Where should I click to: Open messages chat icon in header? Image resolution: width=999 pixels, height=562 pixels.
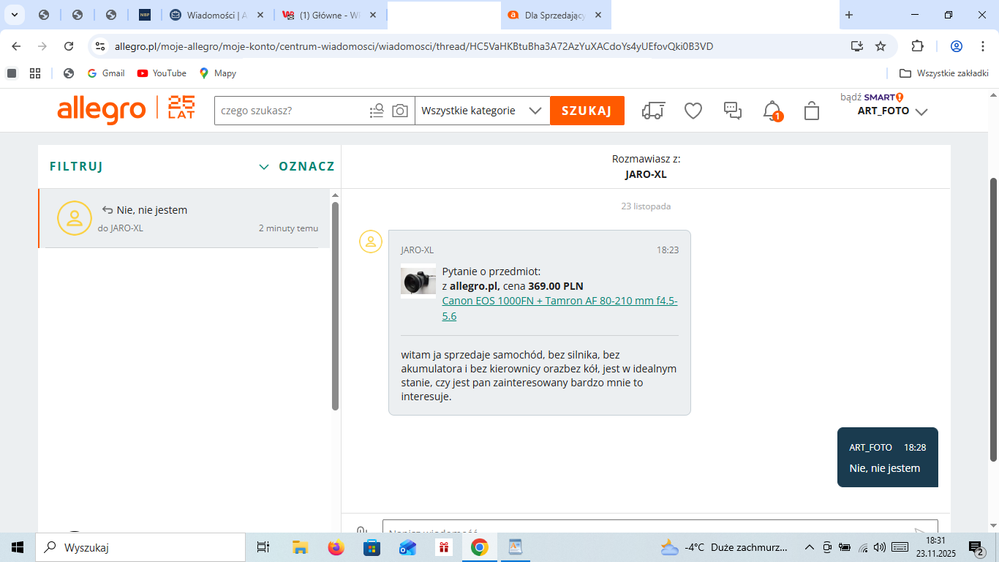(x=732, y=111)
